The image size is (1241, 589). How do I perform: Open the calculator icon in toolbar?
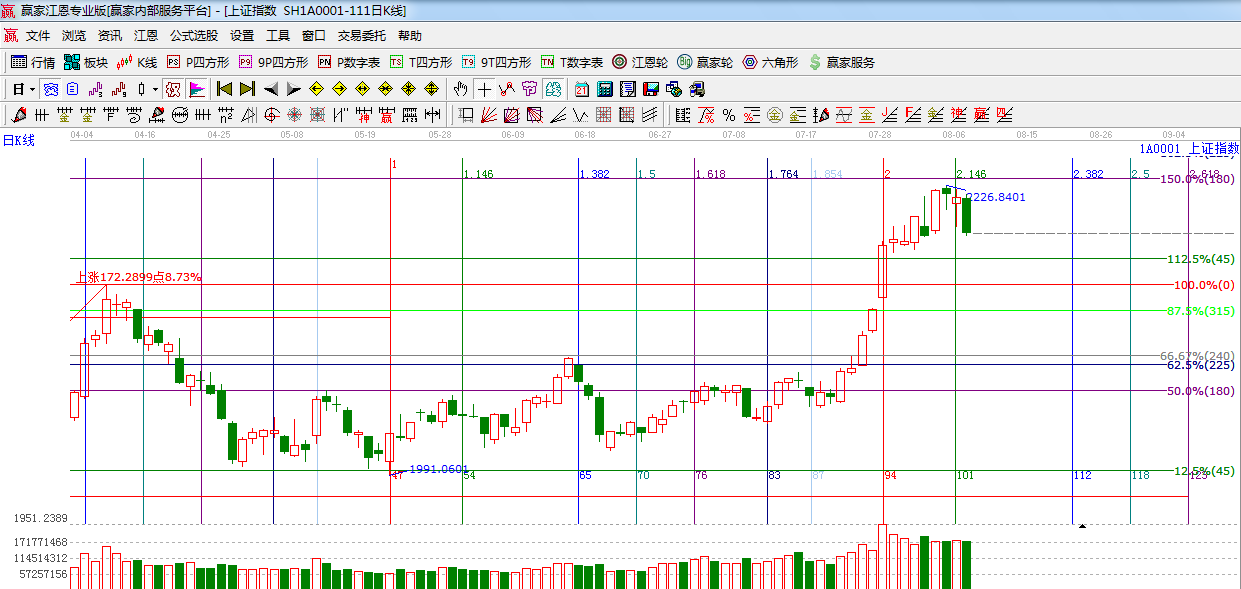tap(605, 89)
